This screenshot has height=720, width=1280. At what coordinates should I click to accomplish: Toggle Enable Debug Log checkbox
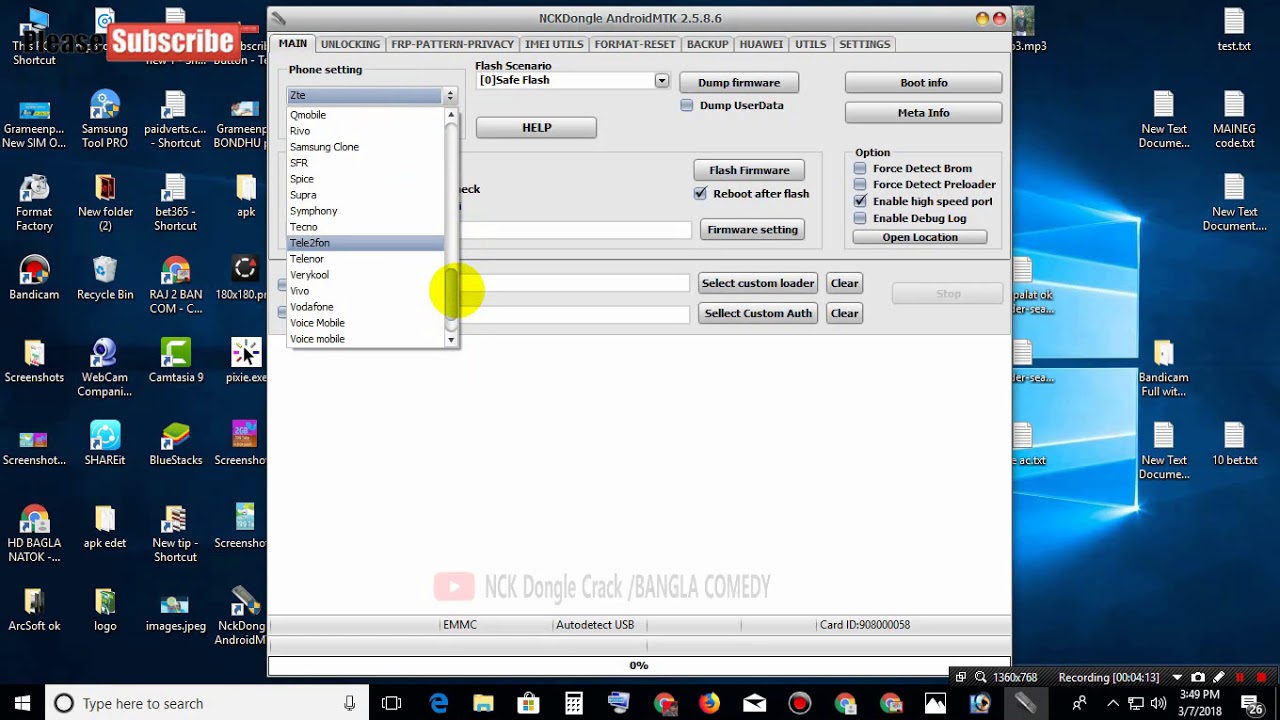click(860, 218)
